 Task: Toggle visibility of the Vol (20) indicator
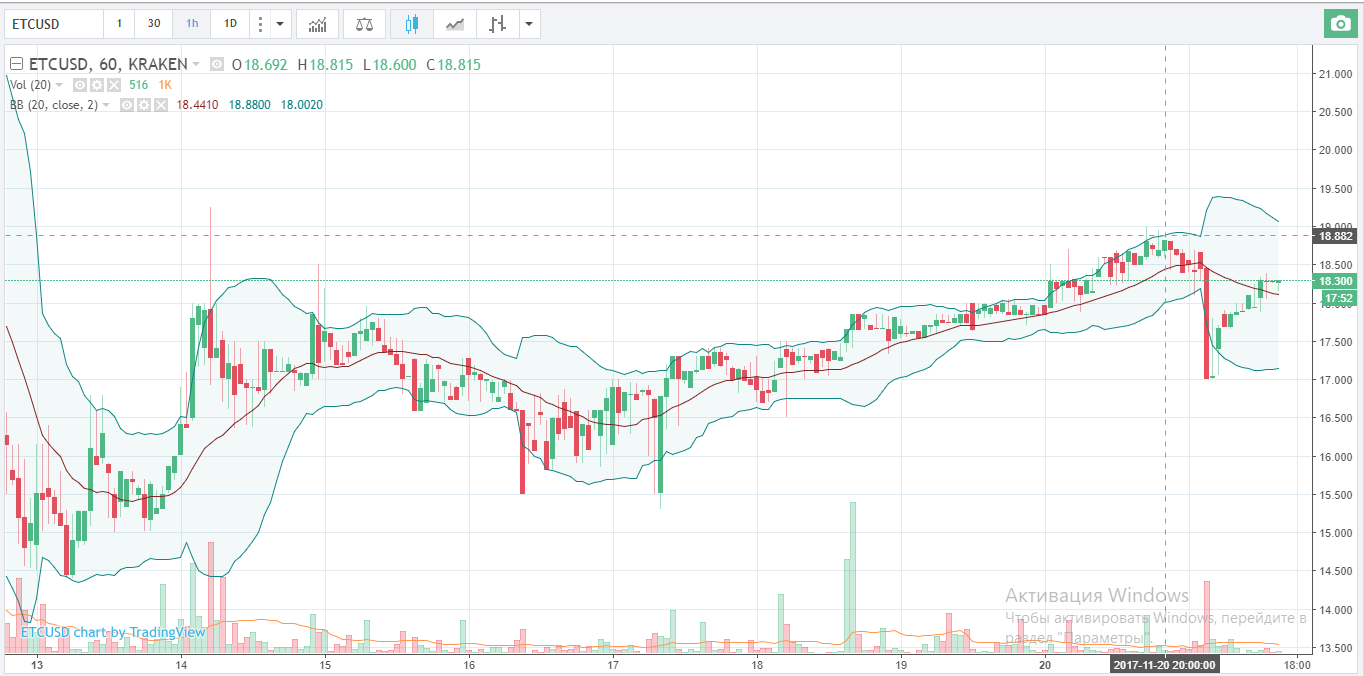[x=82, y=85]
